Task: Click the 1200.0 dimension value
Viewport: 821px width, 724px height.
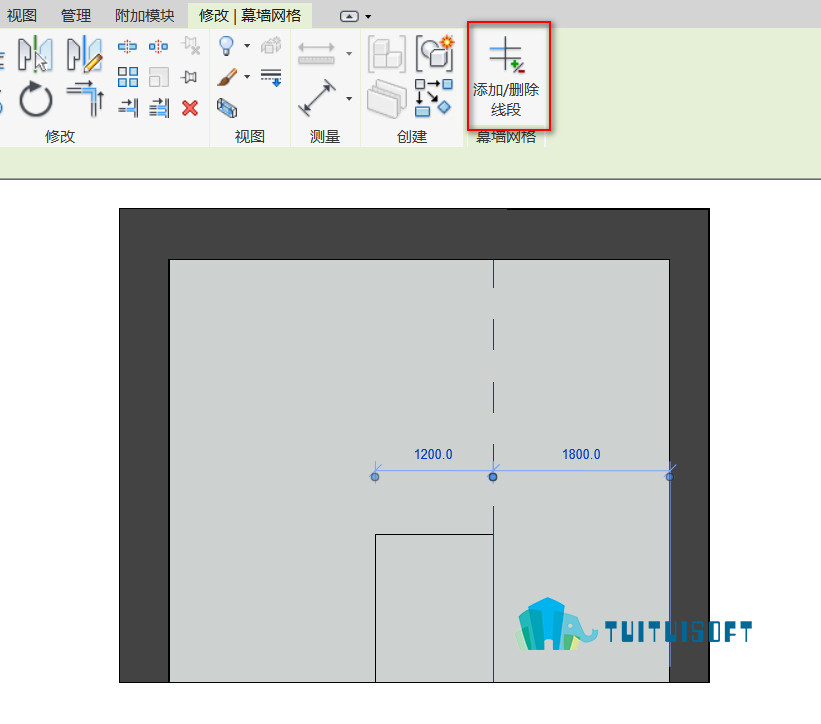Action: tap(433, 454)
